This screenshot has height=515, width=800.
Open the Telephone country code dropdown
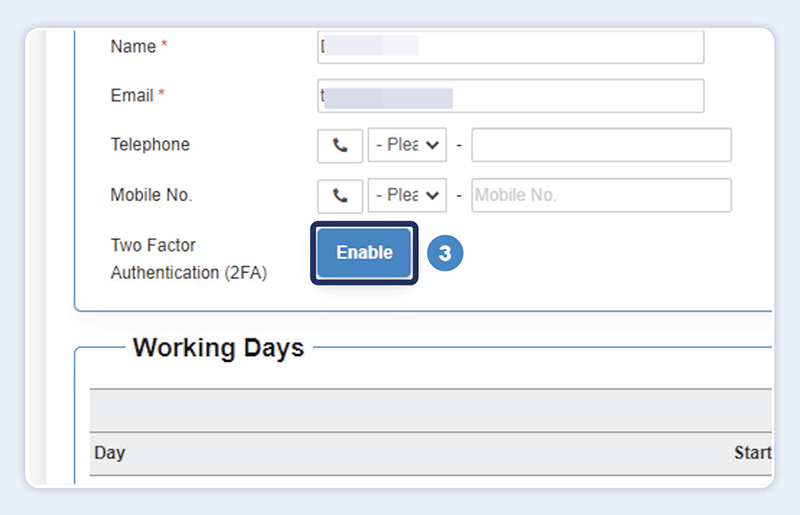tap(407, 145)
